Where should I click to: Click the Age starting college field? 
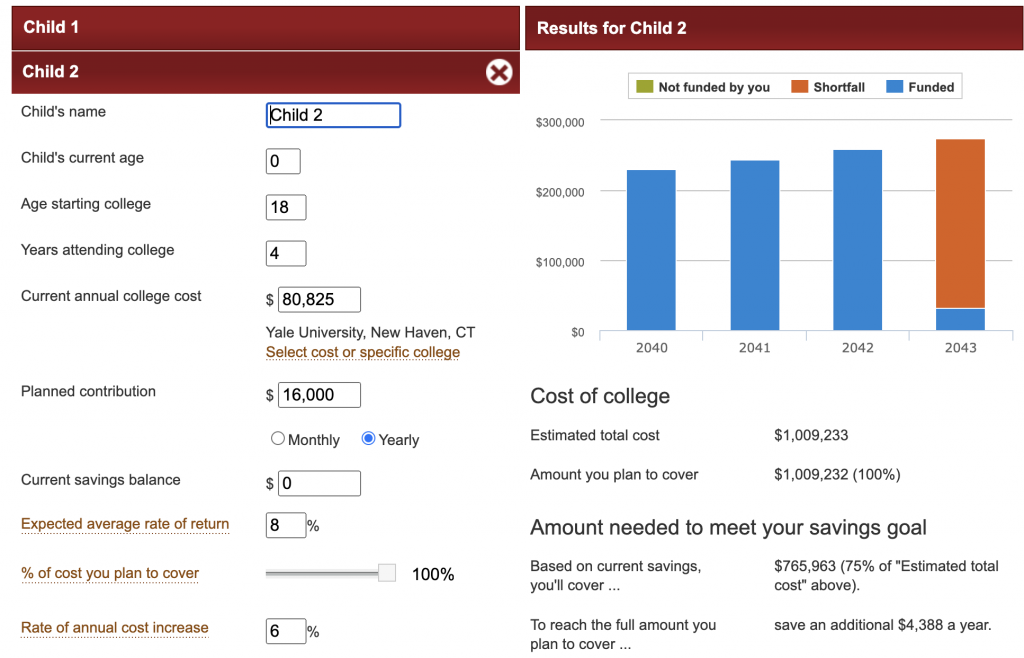(286, 207)
